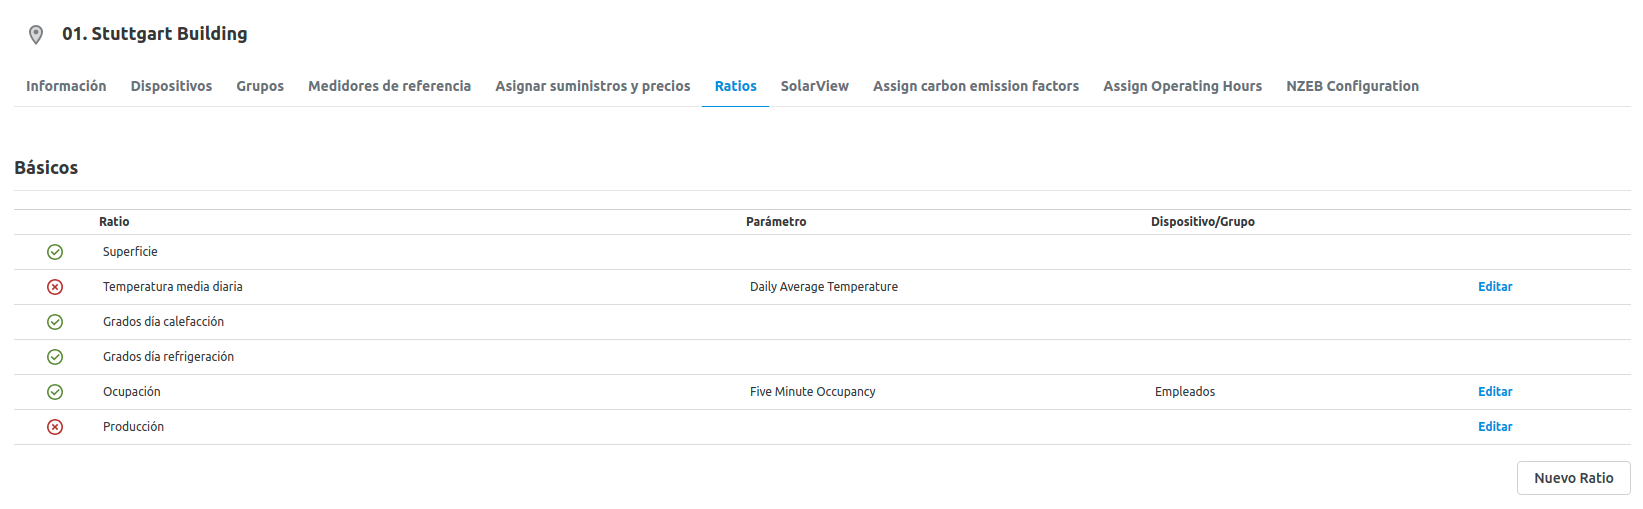Open the Grupos tab
Viewport: 1643px width, 509px height.
coord(260,86)
